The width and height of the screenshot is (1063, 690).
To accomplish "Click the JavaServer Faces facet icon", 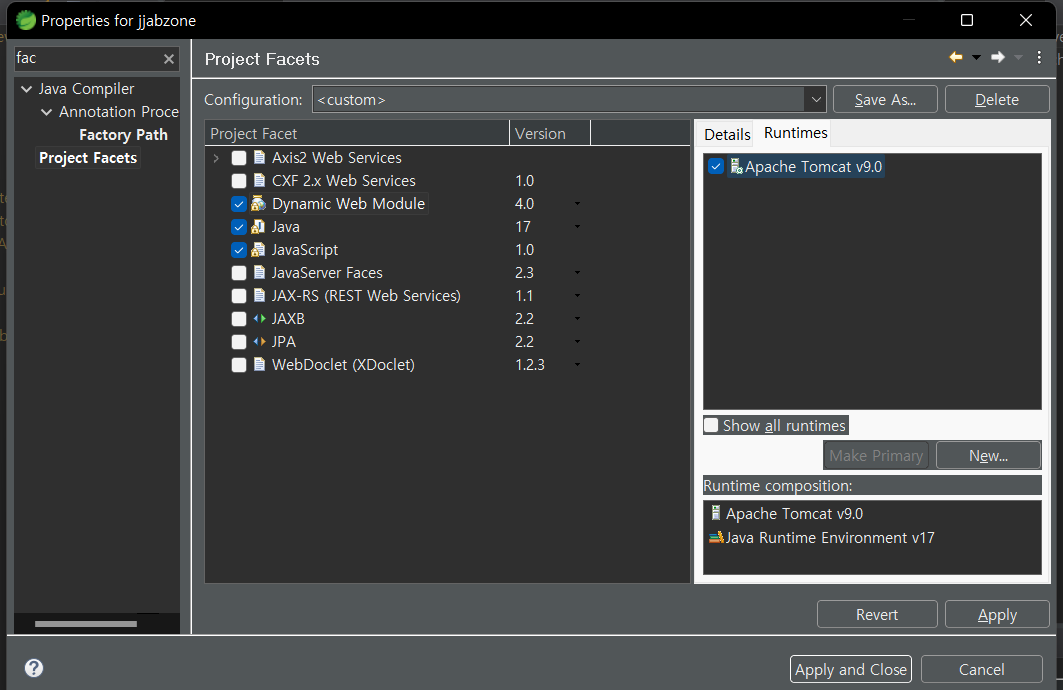I will coord(259,272).
